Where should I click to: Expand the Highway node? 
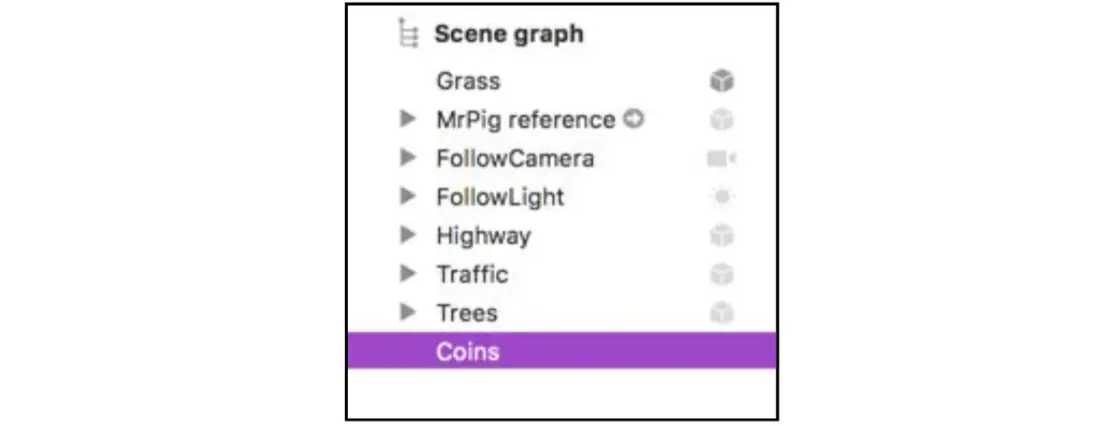point(407,236)
